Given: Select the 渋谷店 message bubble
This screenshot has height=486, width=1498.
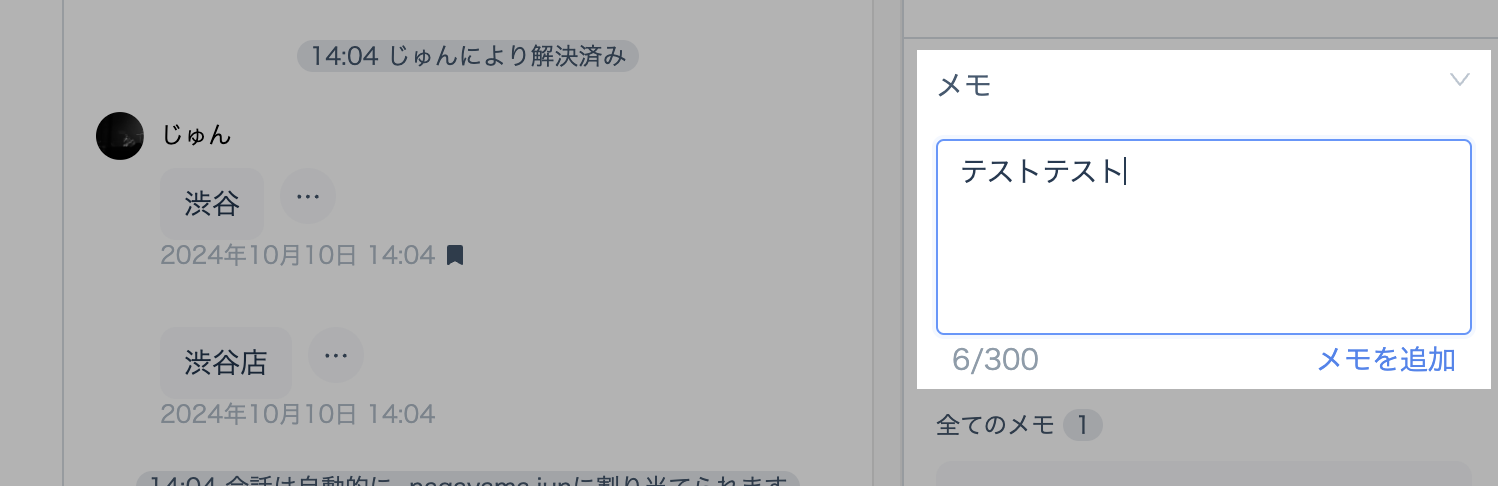Looking at the screenshot, I should [226, 362].
